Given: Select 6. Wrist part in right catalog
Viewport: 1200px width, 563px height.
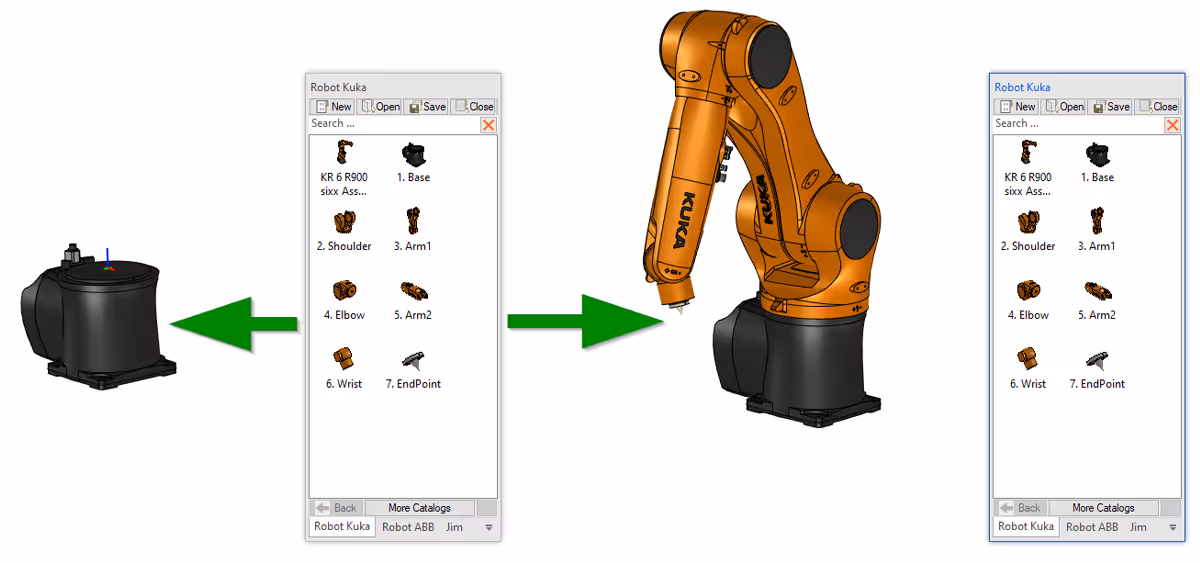Looking at the screenshot, I should (1027, 369).
